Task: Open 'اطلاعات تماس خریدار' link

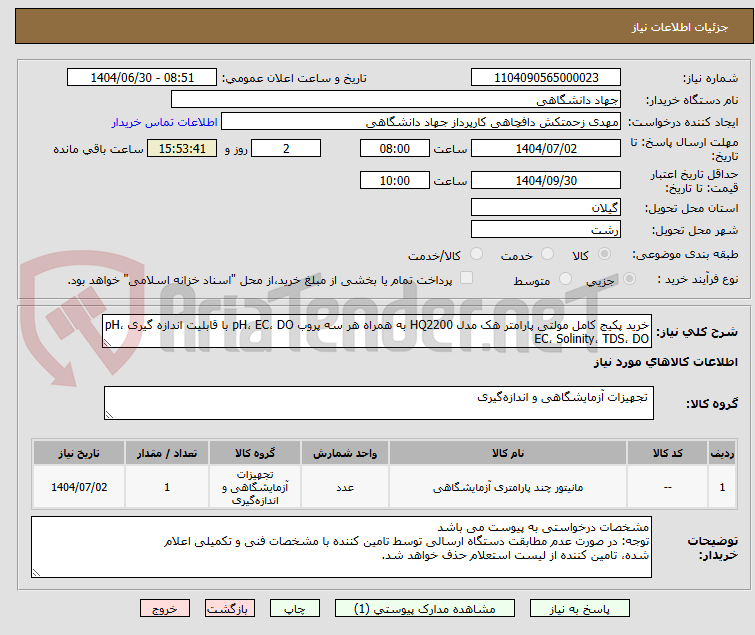Action: click(x=165, y=122)
